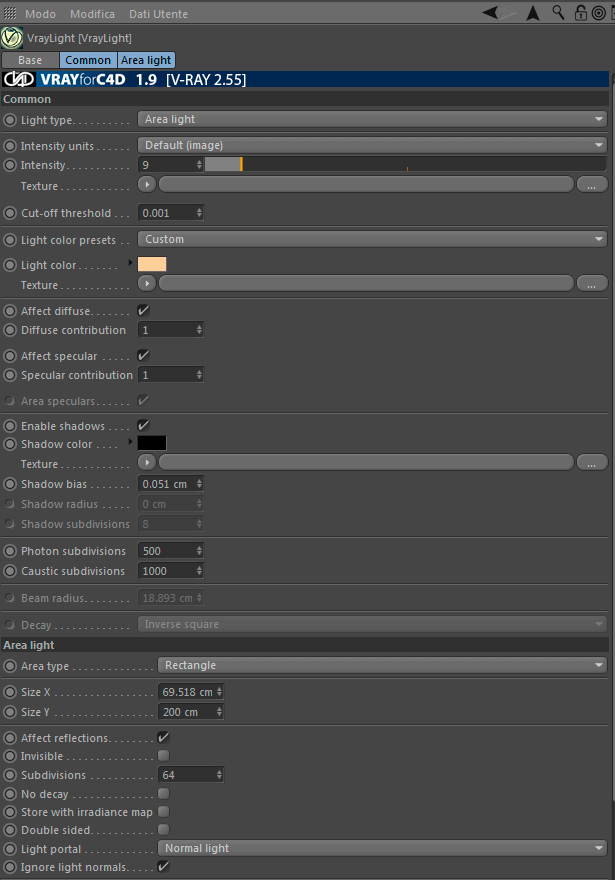Open the Light color presets dropdown
This screenshot has width=615, height=880.
point(373,239)
